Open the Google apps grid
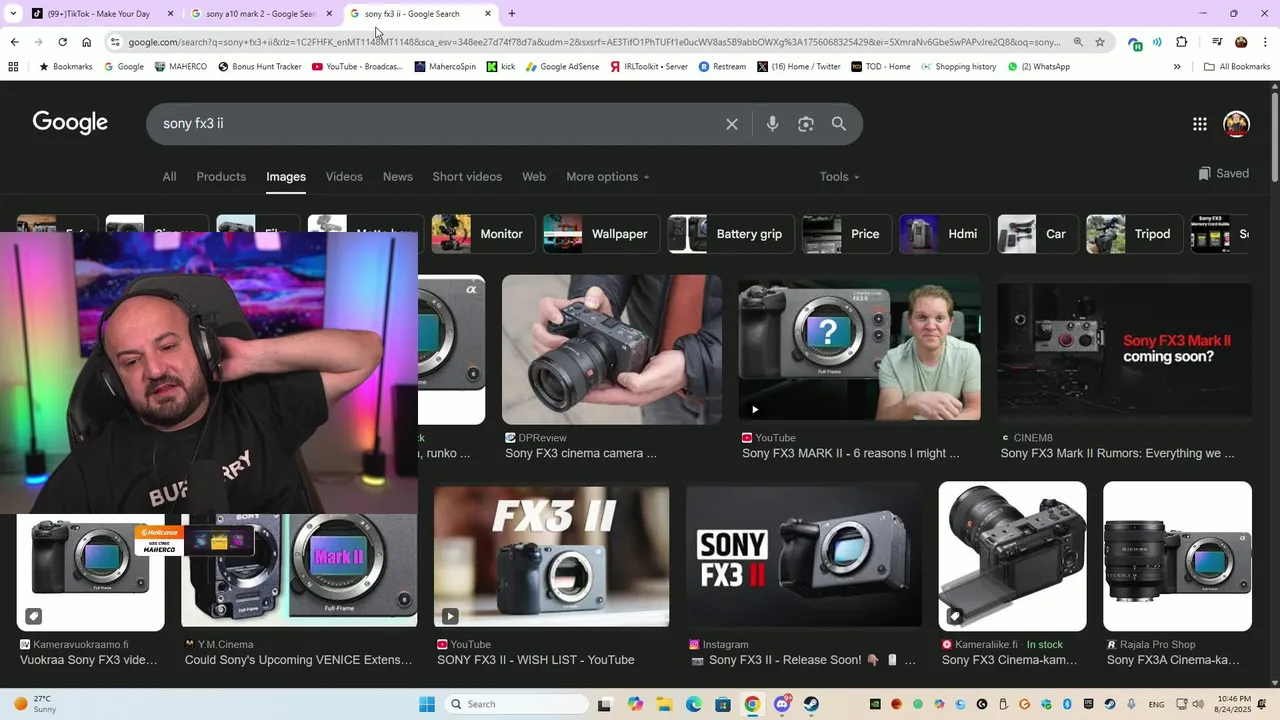Image resolution: width=1280 pixels, height=720 pixels. coord(1200,124)
